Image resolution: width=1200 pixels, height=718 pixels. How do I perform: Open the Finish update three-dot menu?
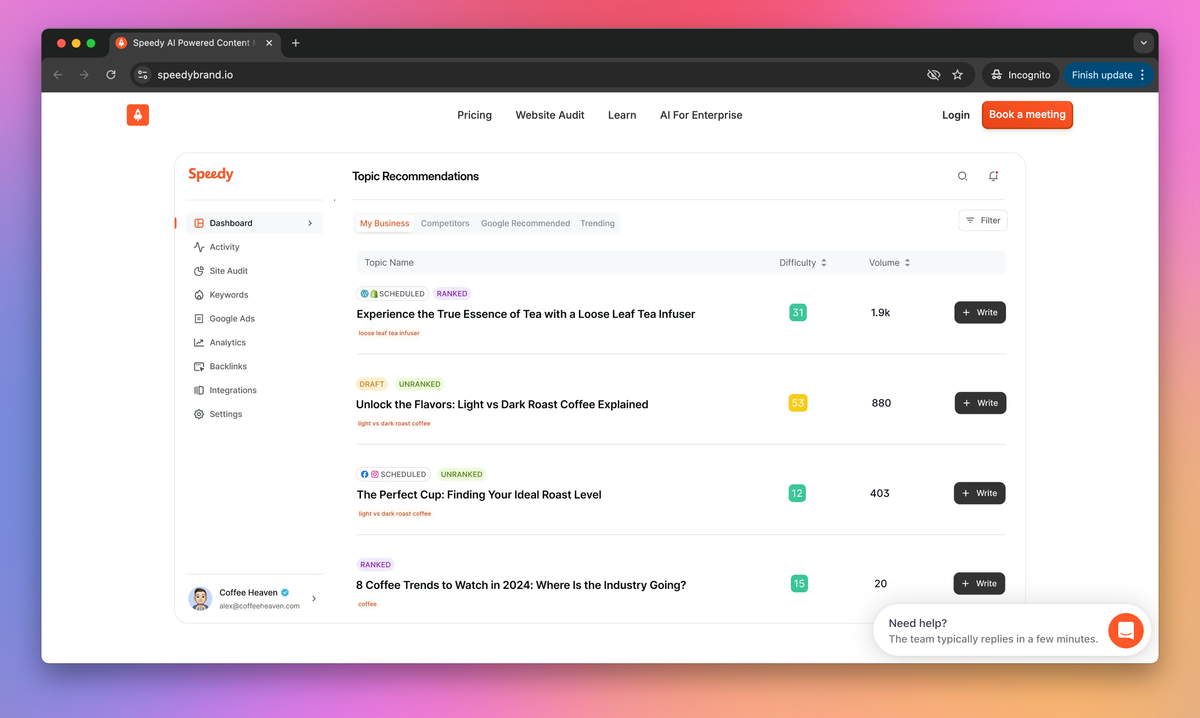pyautogui.click(x=1142, y=75)
